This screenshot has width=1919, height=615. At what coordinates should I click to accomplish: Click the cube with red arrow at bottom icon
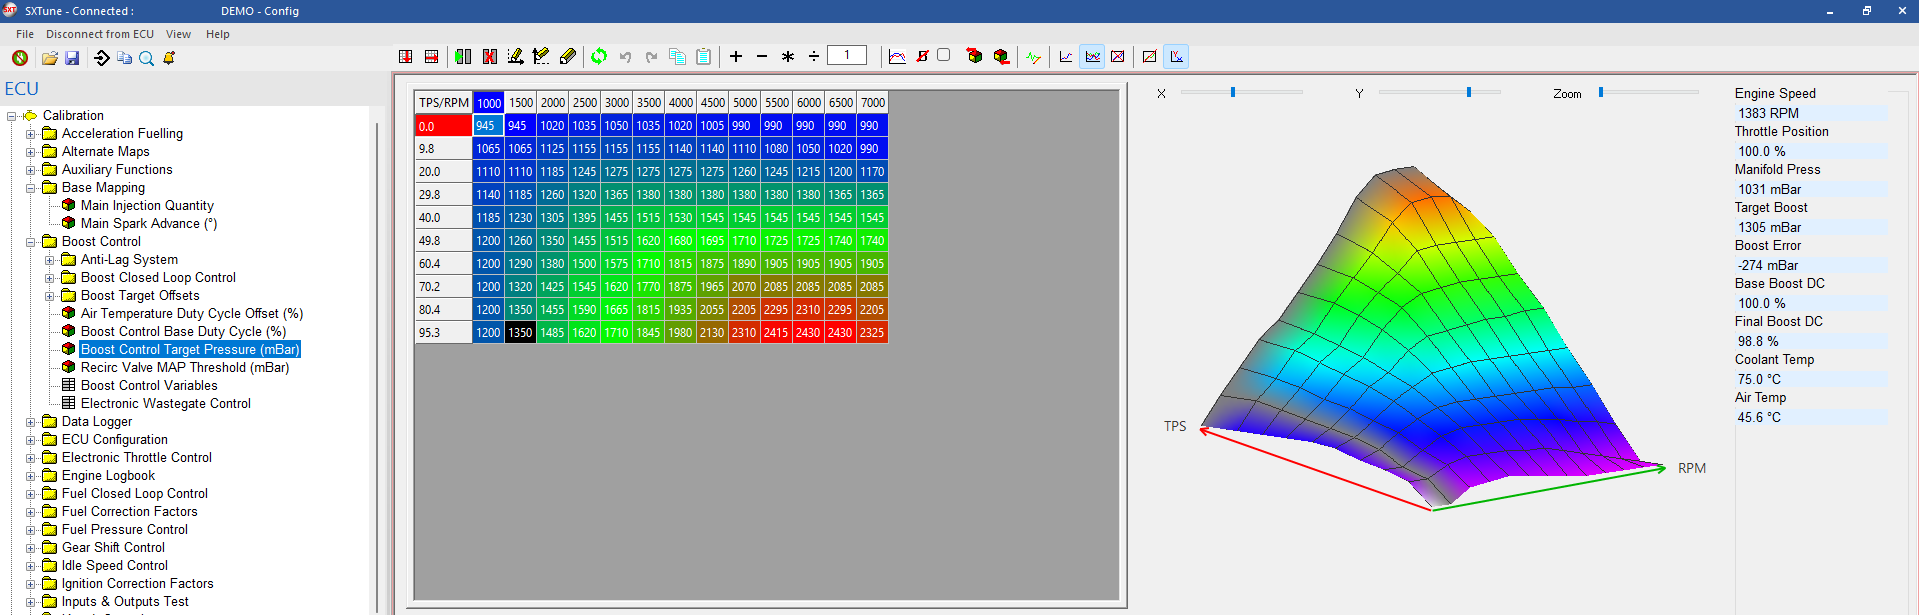coord(1001,57)
